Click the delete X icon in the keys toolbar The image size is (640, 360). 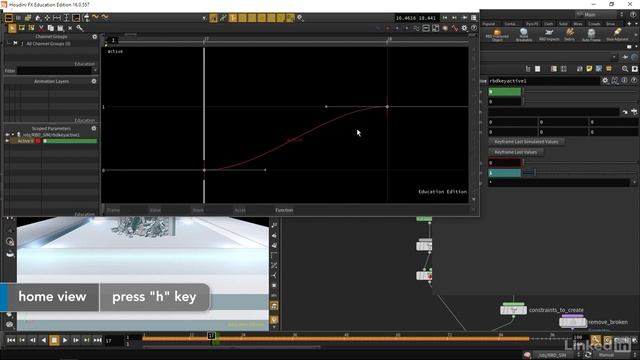(x=70, y=28)
